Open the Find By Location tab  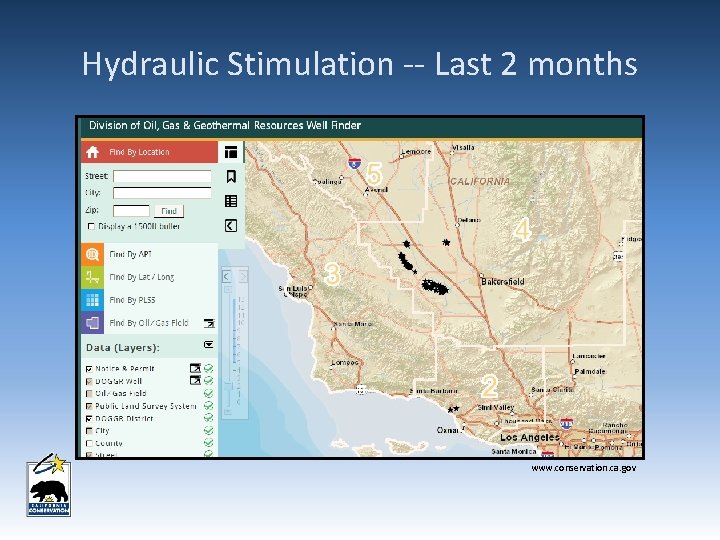(x=149, y=152)
